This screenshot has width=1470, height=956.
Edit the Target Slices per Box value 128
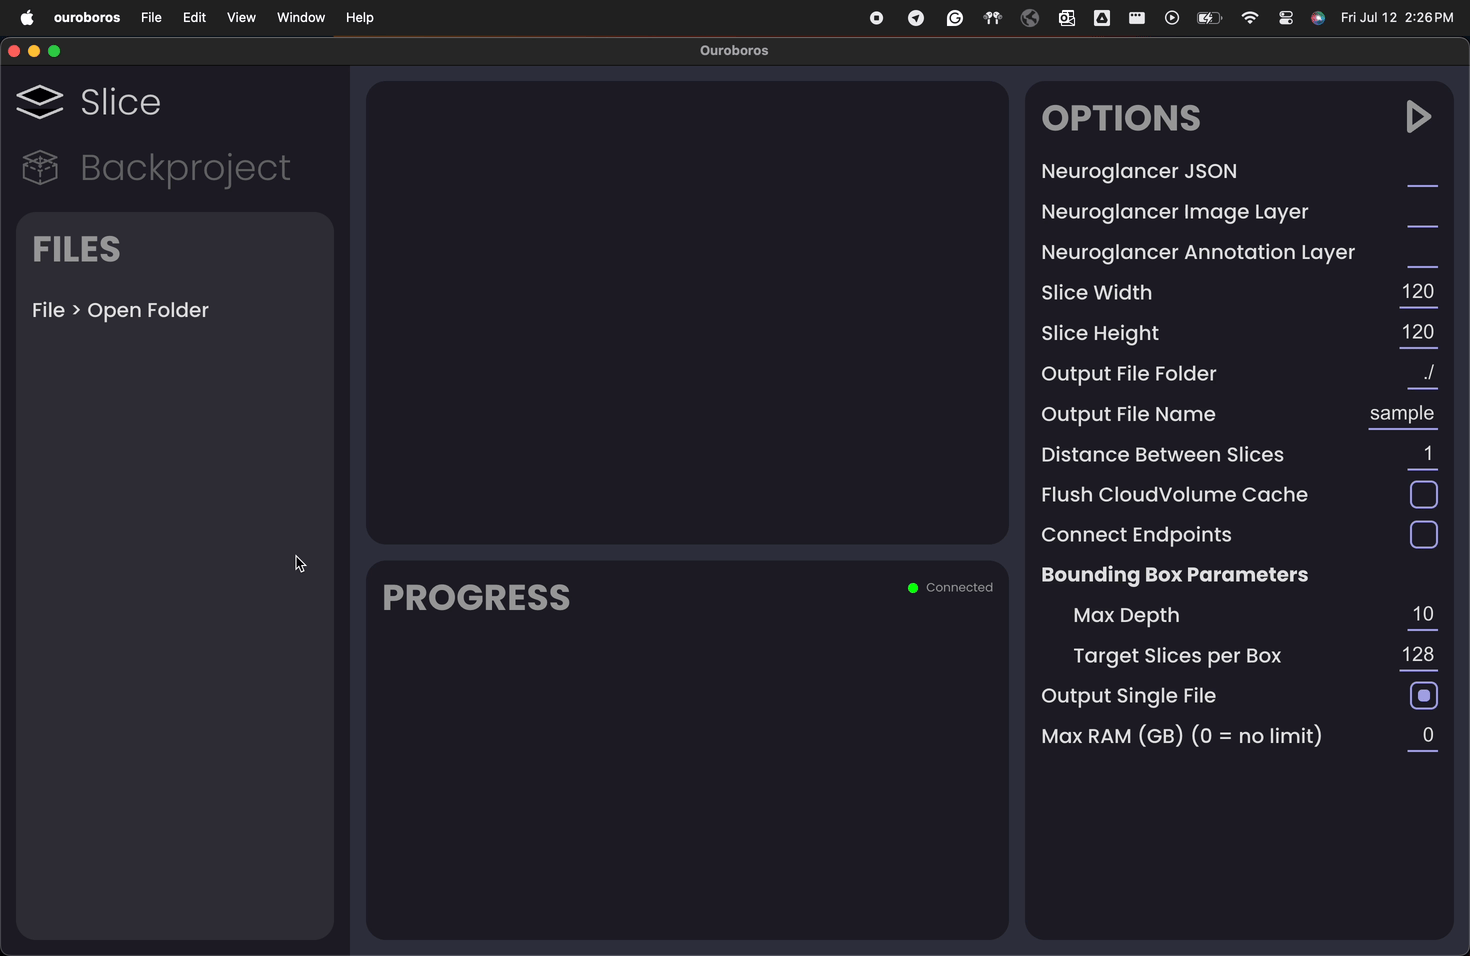tap(1418, 656)
